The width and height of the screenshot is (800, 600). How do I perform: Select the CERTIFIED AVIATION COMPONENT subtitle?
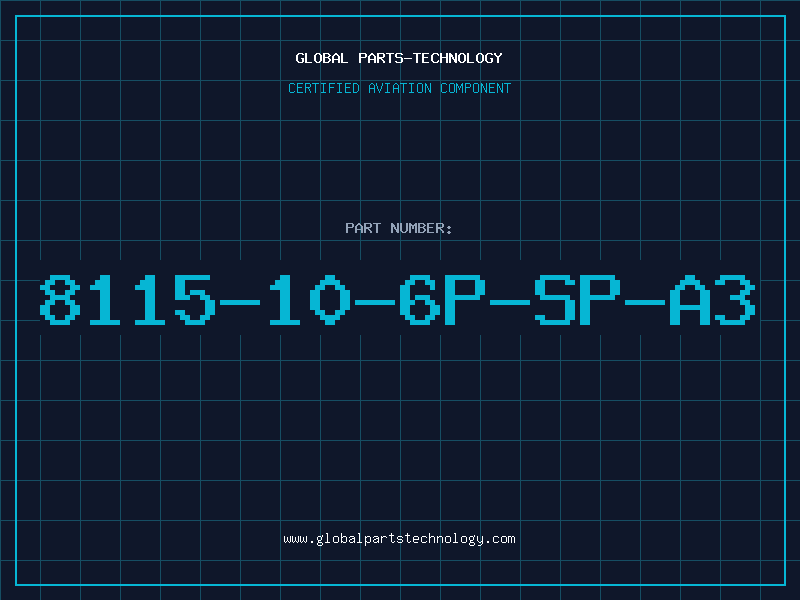tap(399, 88)
